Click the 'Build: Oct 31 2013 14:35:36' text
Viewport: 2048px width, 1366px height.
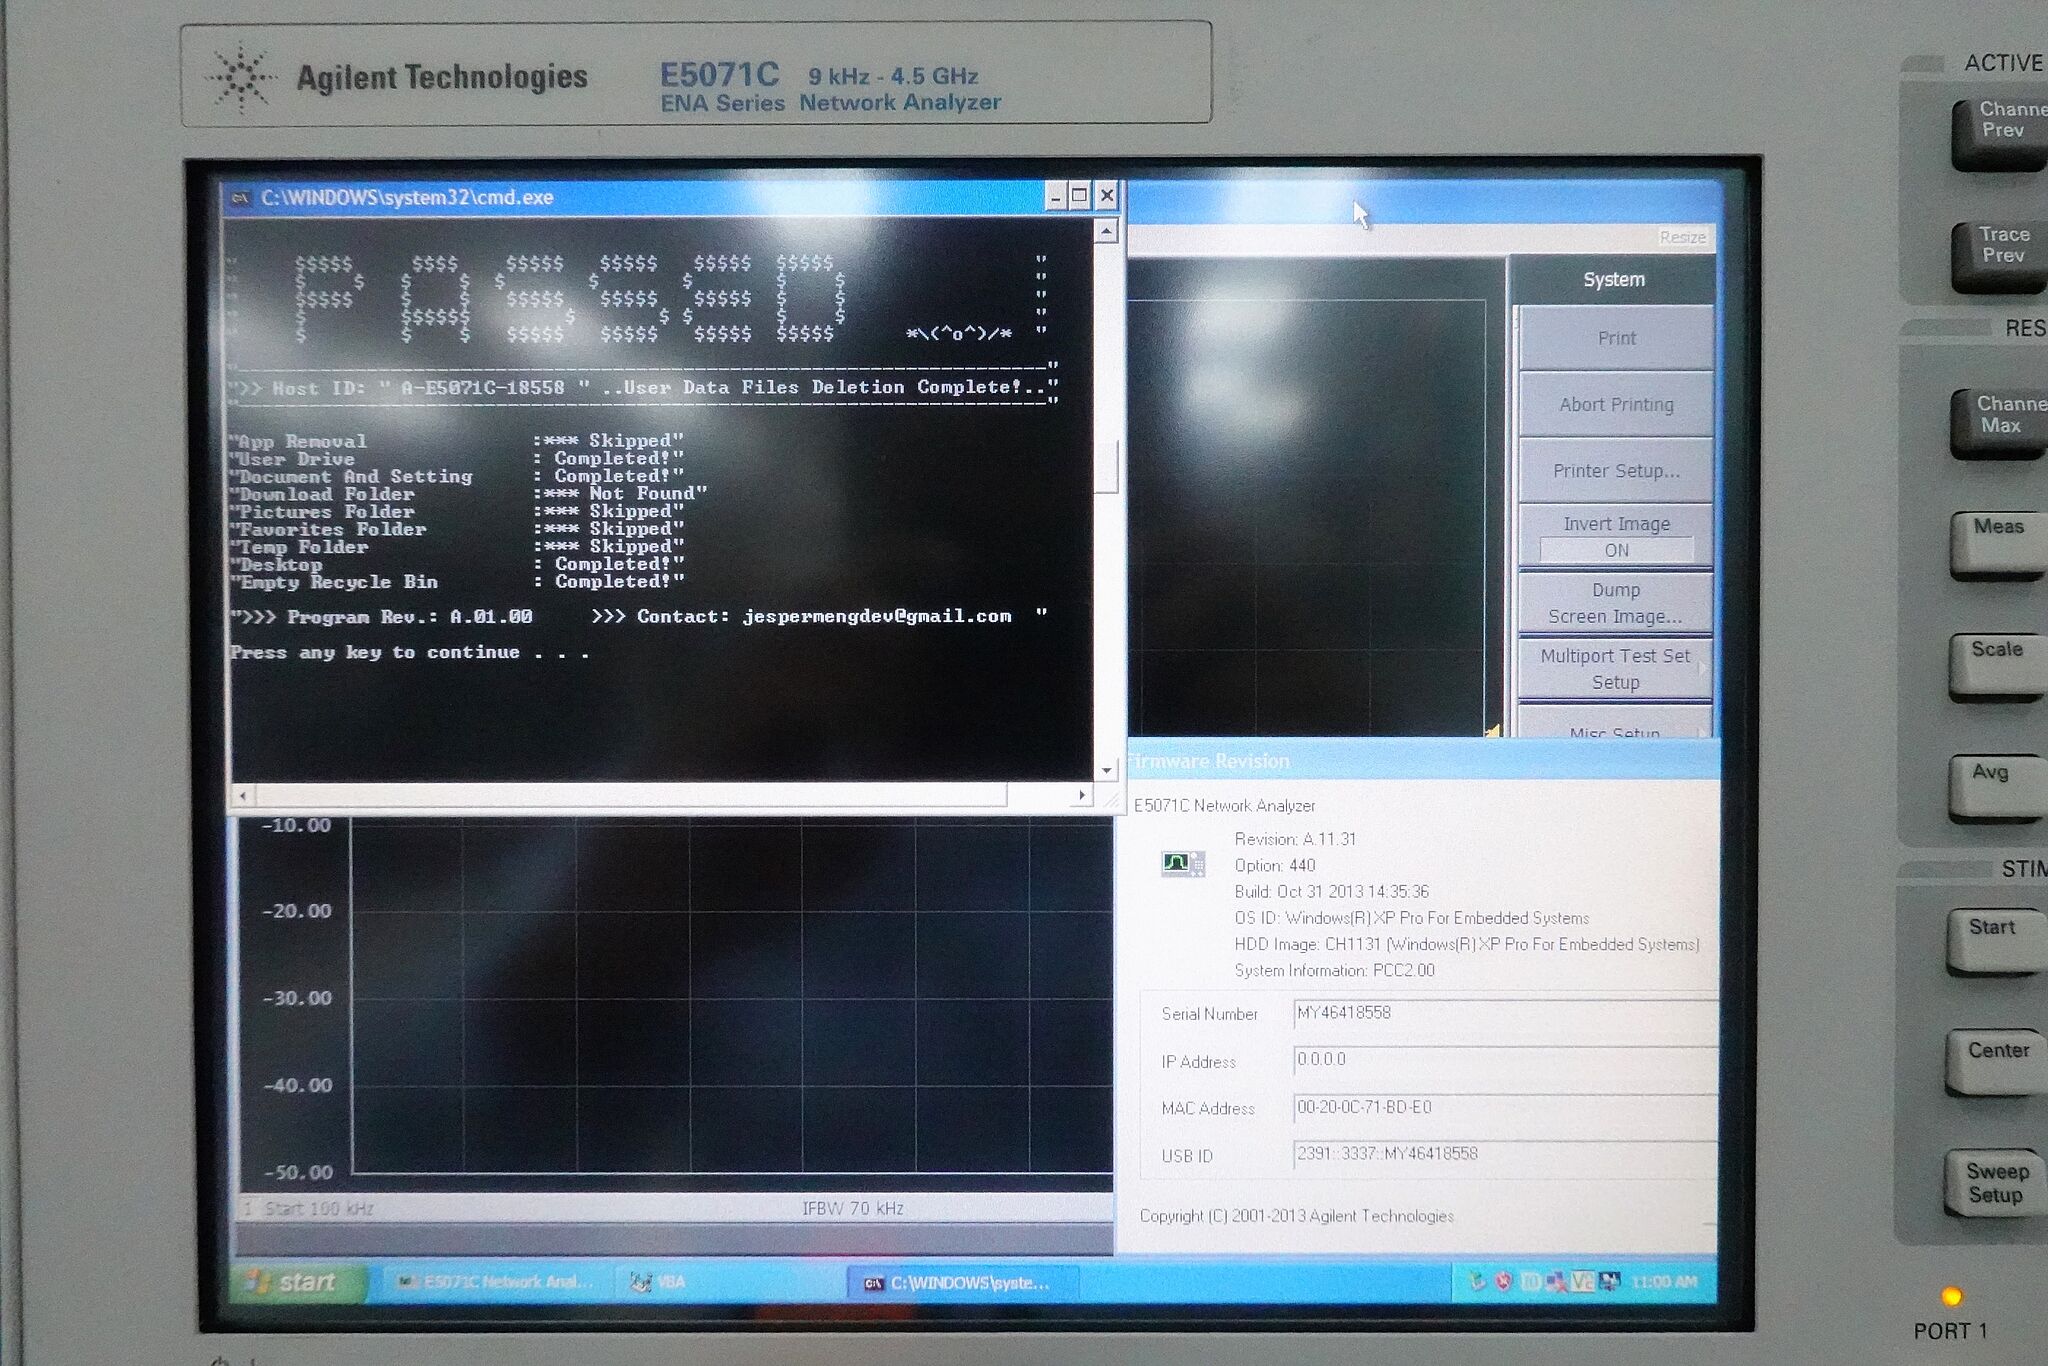pos(1331,891)
